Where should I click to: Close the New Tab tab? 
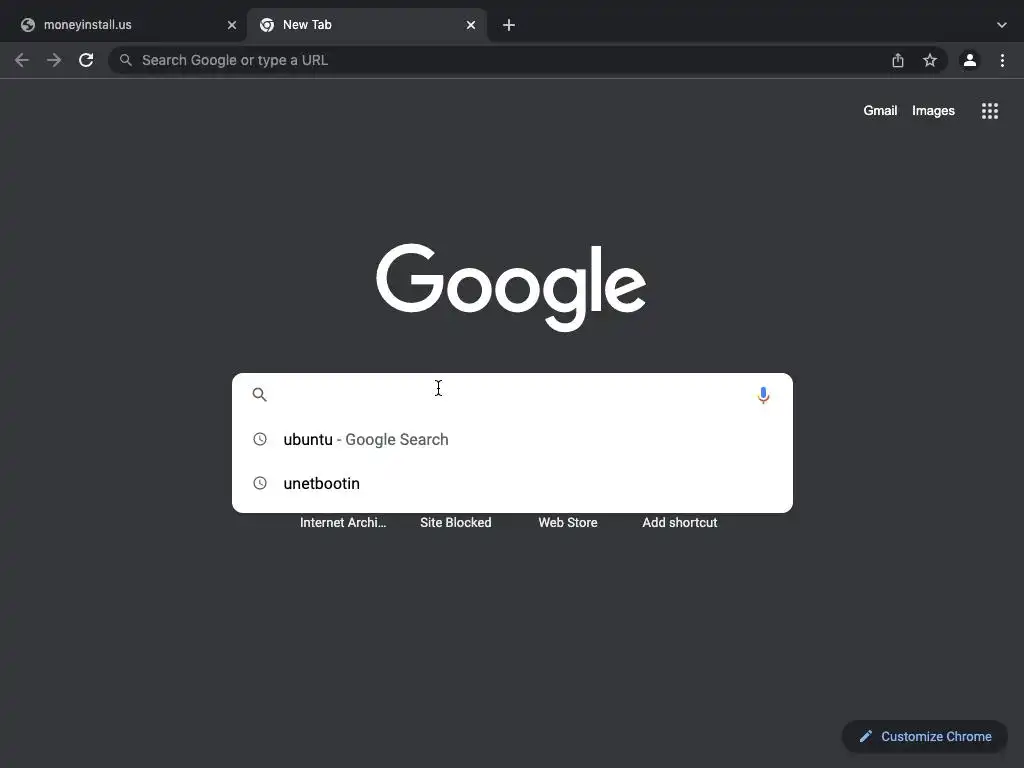coord(471,25)
